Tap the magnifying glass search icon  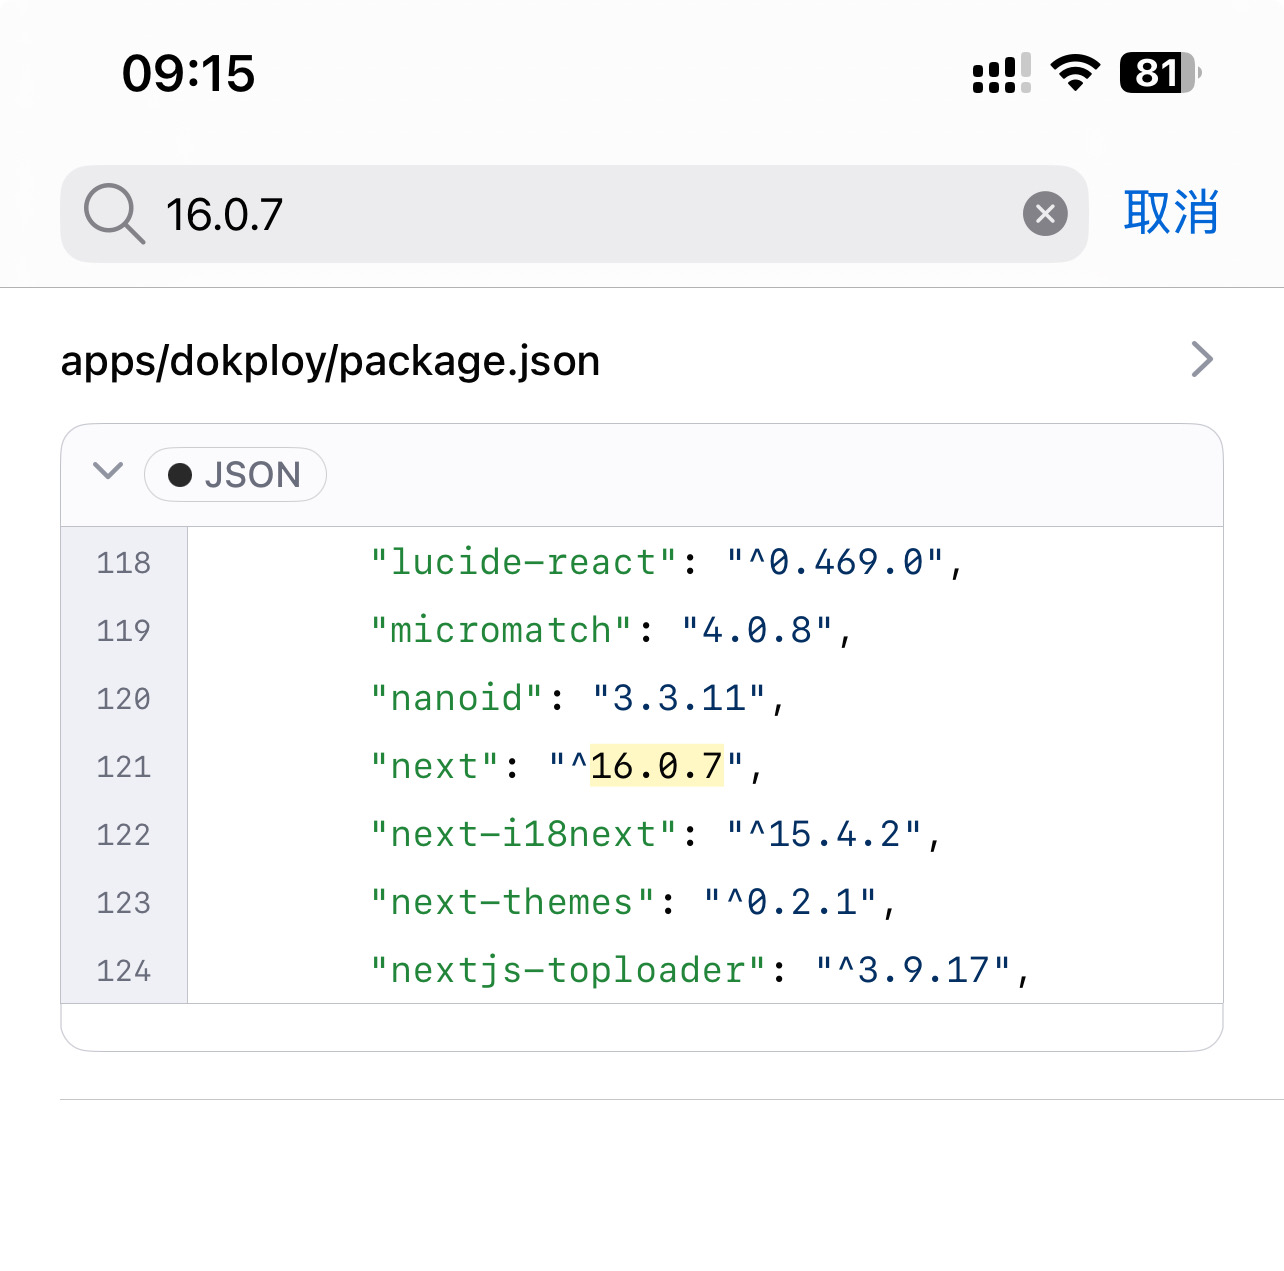pyautogui.click(x=114, y=214)
